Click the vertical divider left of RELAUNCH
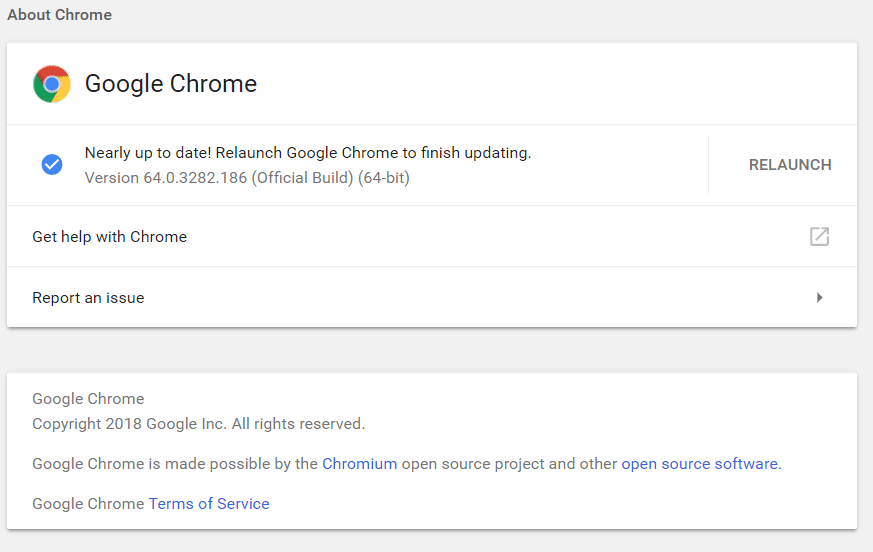Viewport: 873px width, 552px height. (x=708, y=165)
